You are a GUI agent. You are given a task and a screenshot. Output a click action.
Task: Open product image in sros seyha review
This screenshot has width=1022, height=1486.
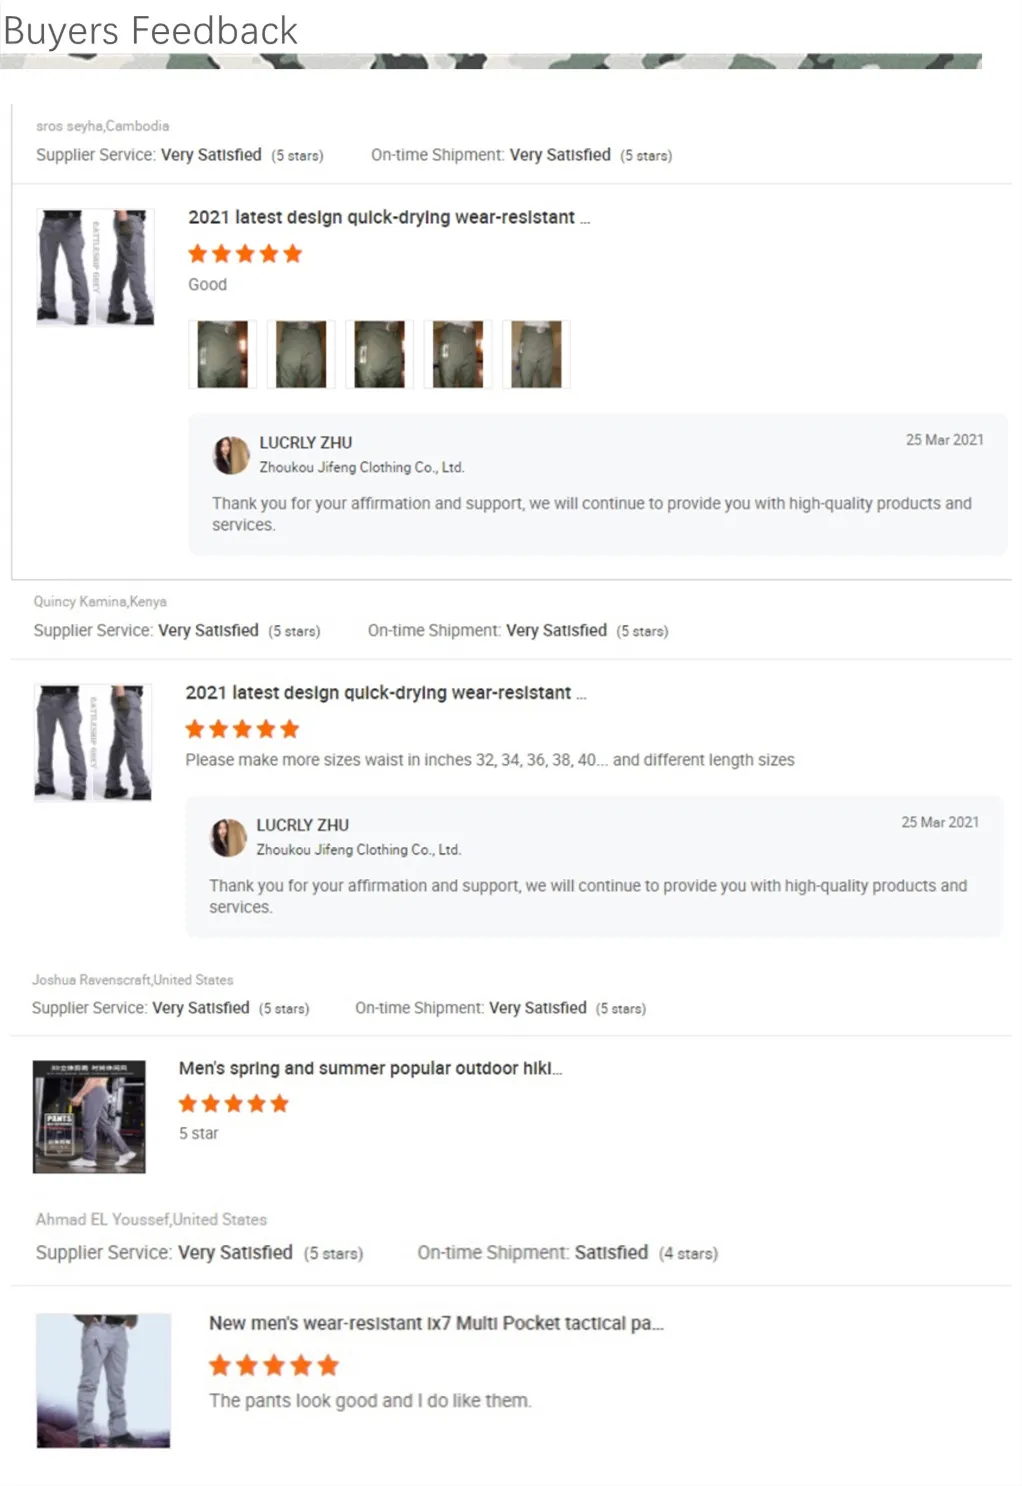click(96, 267)
